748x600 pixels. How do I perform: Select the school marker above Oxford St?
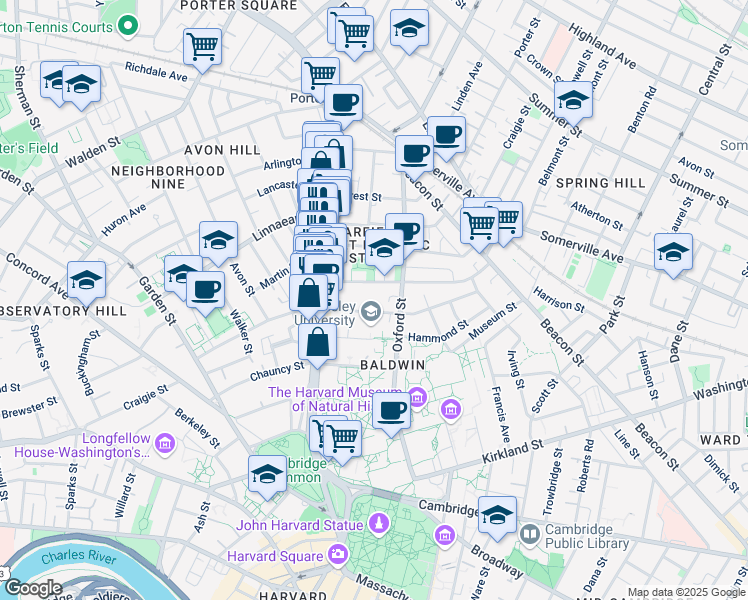(384, 251)
